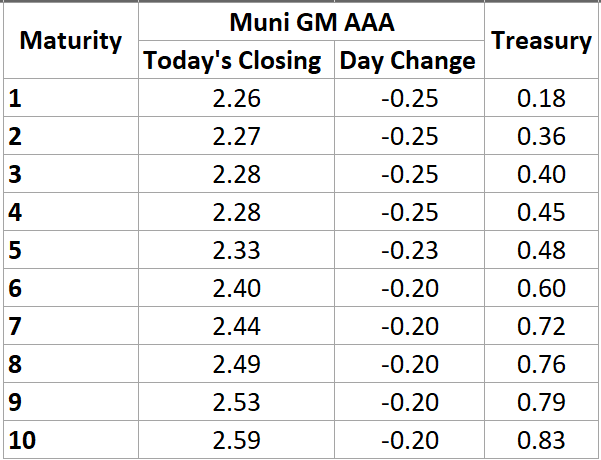Click the Treasury value 0.45
The width and height of the screenshot is (601, 460).
pyautogui.click(x=542, y=213)
